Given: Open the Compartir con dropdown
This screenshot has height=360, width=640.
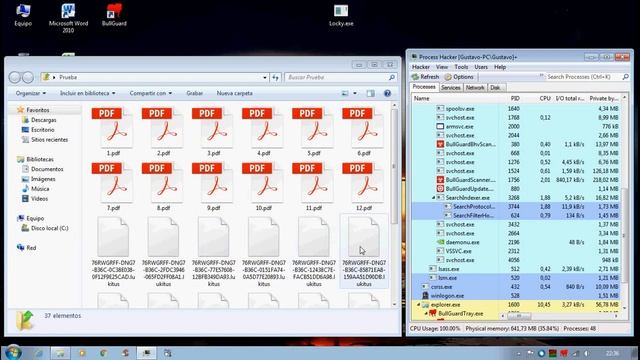Looking at the screenshot, I should click(151, 93).
